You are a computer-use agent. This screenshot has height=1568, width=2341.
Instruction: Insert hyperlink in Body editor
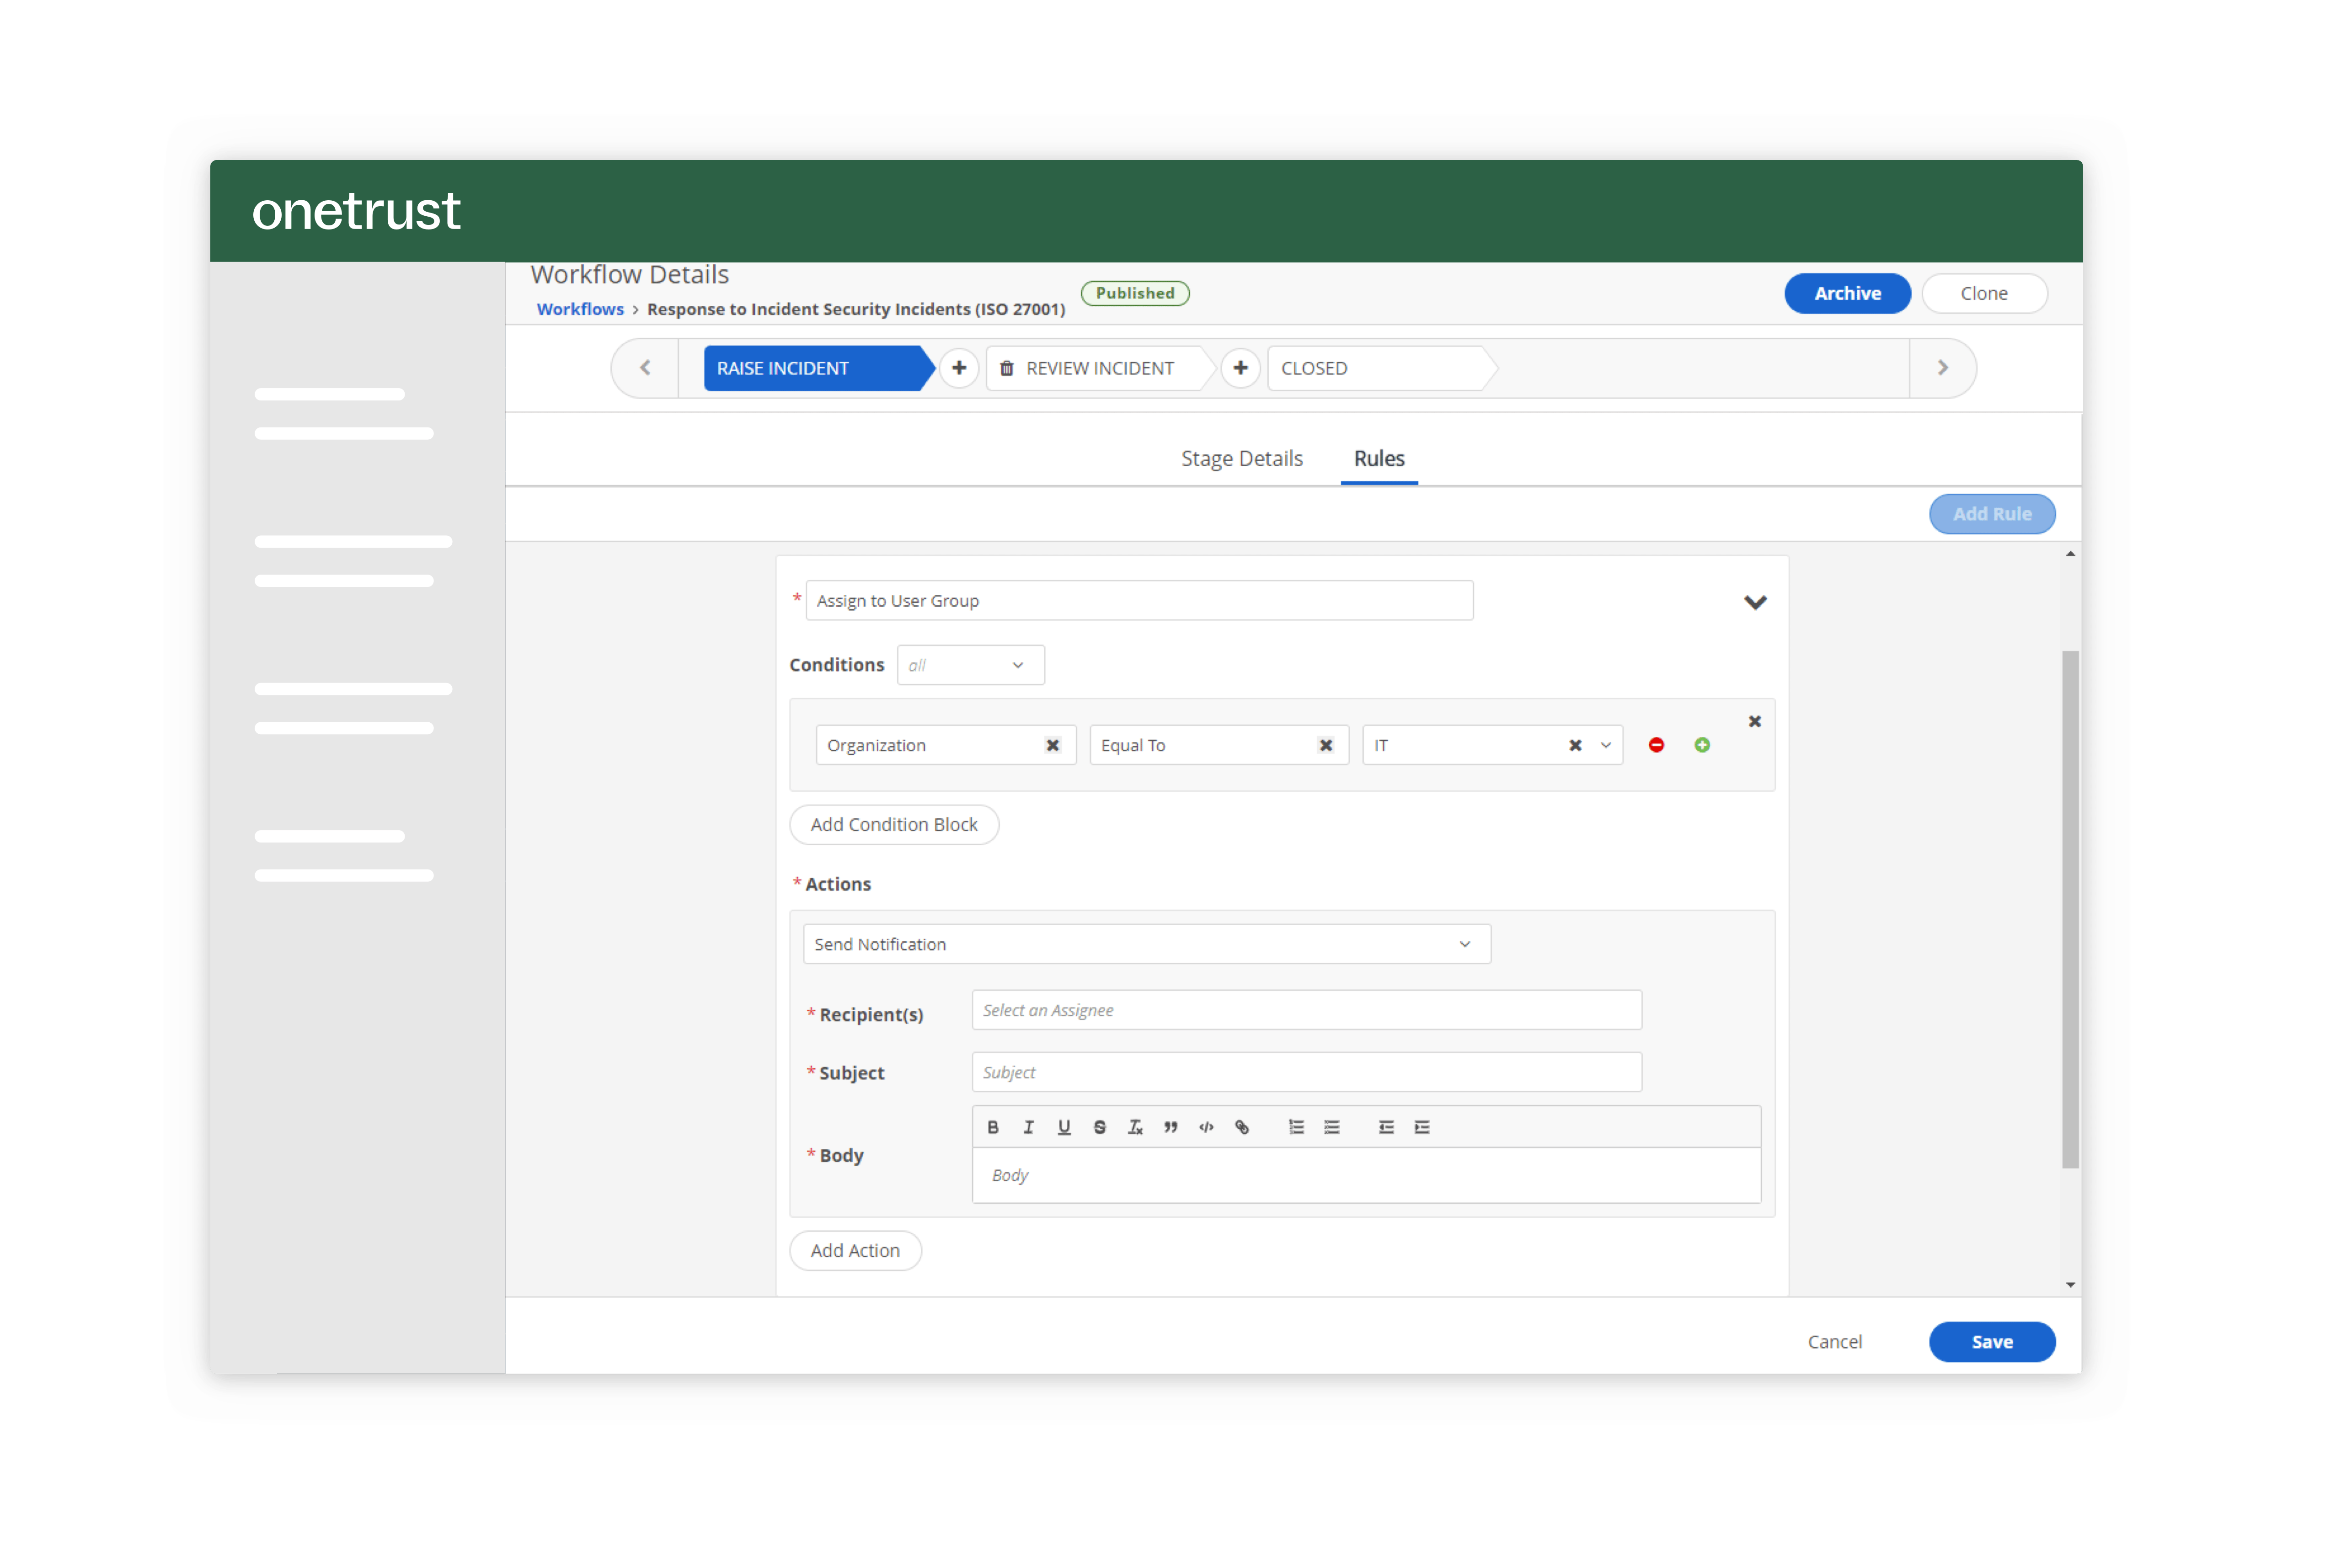click(x=1242, y=1127)
